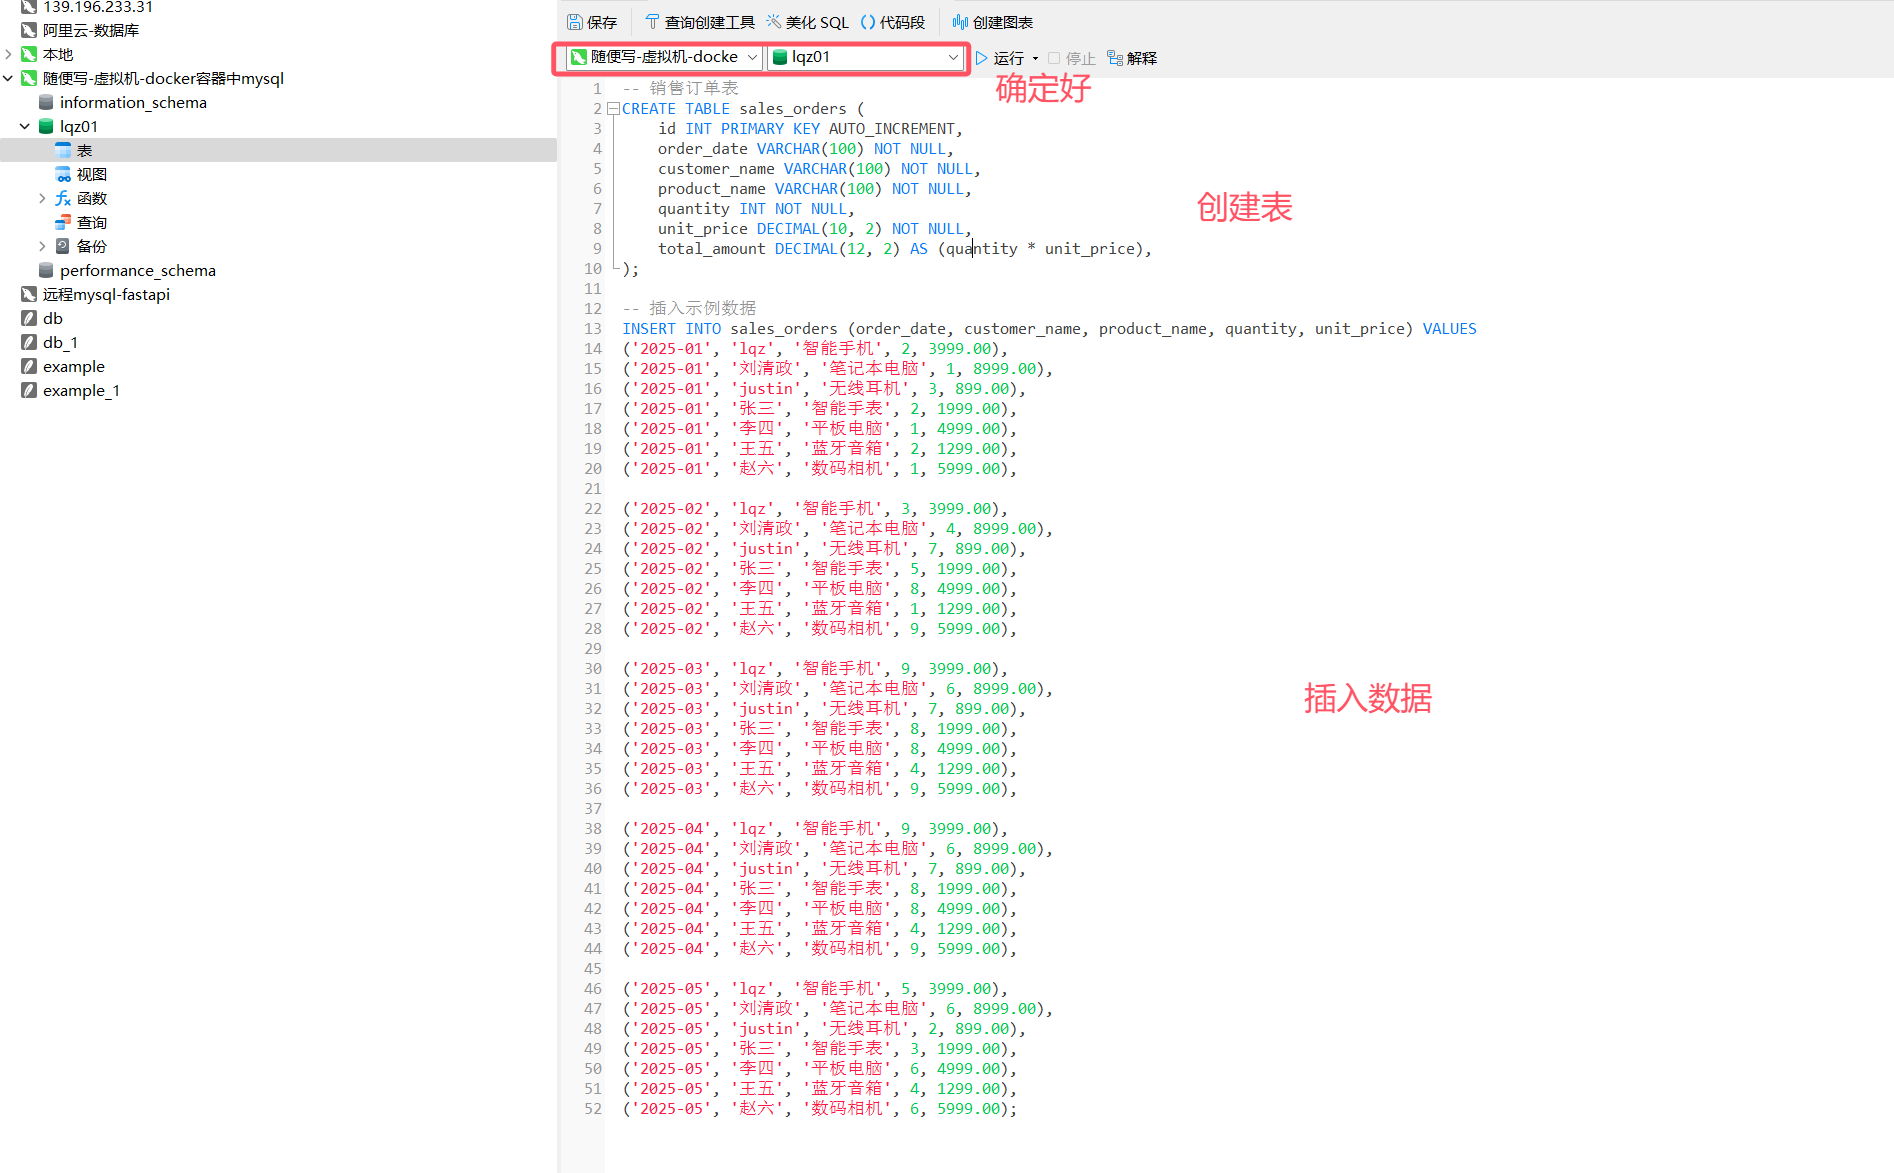The width and height of the screenshot is (1894, 1173).
Task: Click the 'INSERT INTO' keyword on line 13
Action: (x=672, y=328)
